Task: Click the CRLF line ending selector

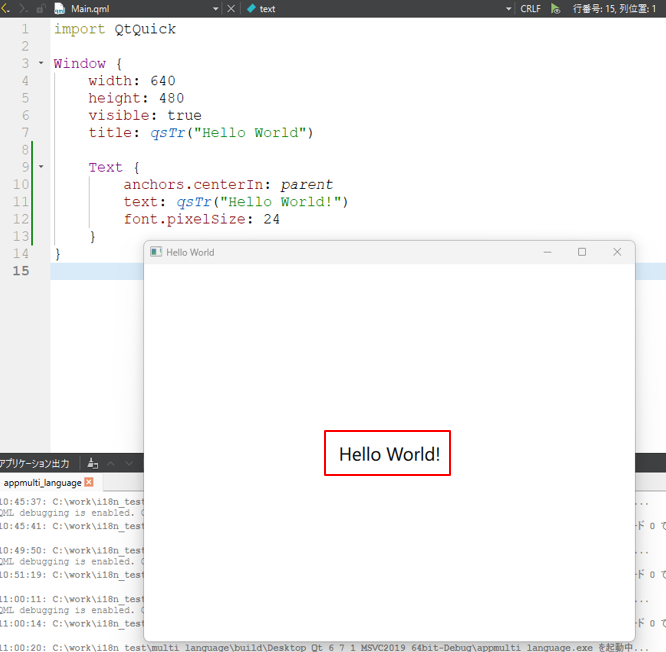Action: [x=530, y=8]
